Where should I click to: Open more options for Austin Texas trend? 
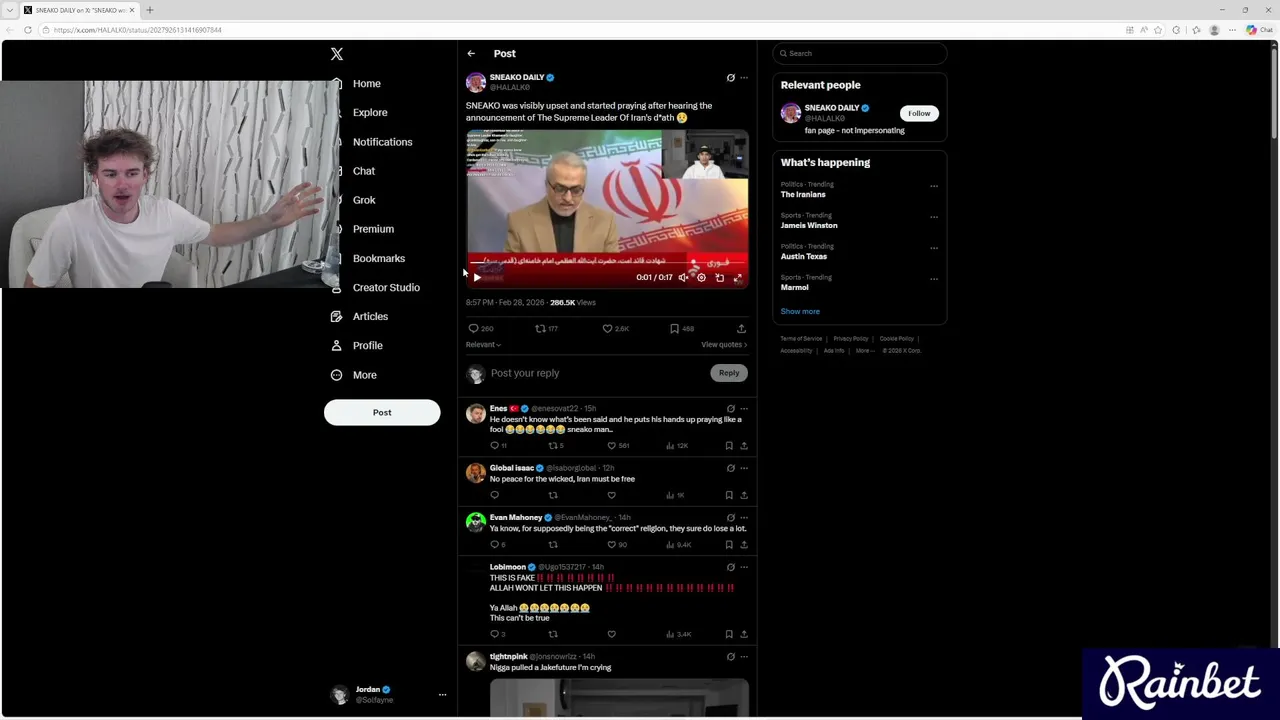point(934,248)
